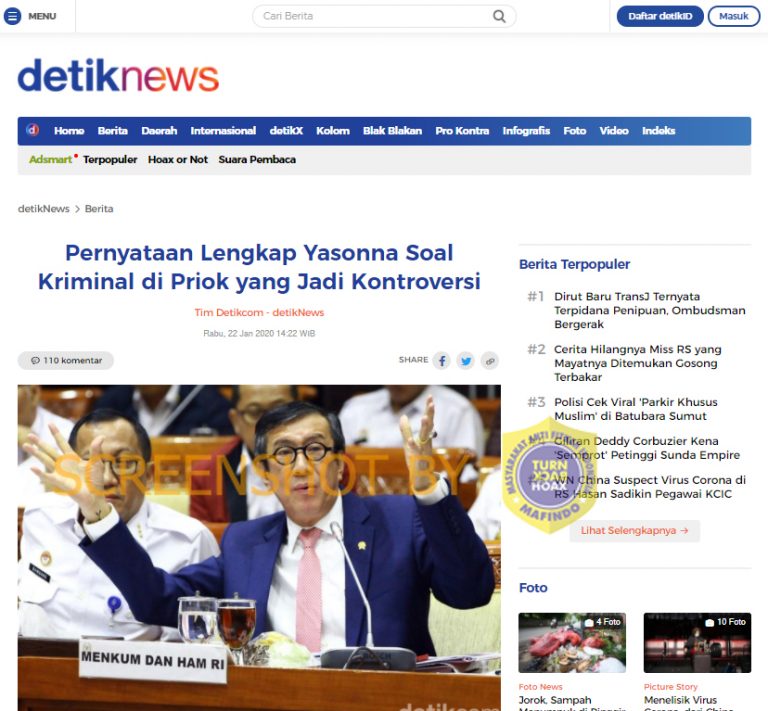Open popular story about Miss RS
The width and height of the screenshot is (768, 711).
point(637,363)
